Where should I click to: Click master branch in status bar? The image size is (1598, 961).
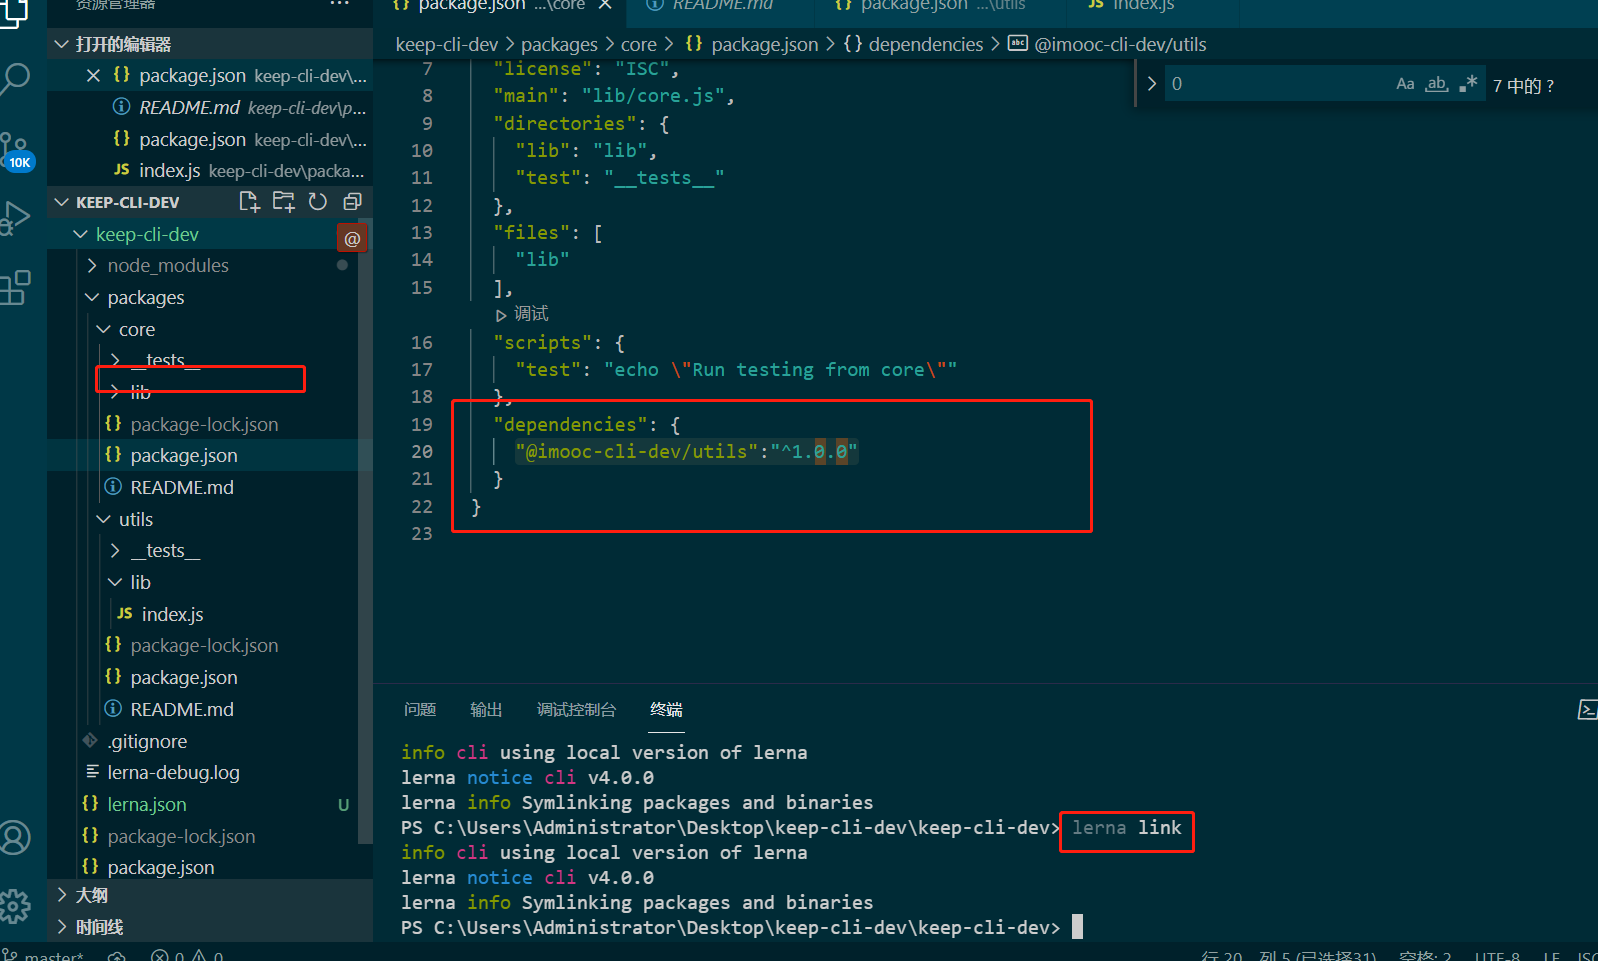coord(44,956)
